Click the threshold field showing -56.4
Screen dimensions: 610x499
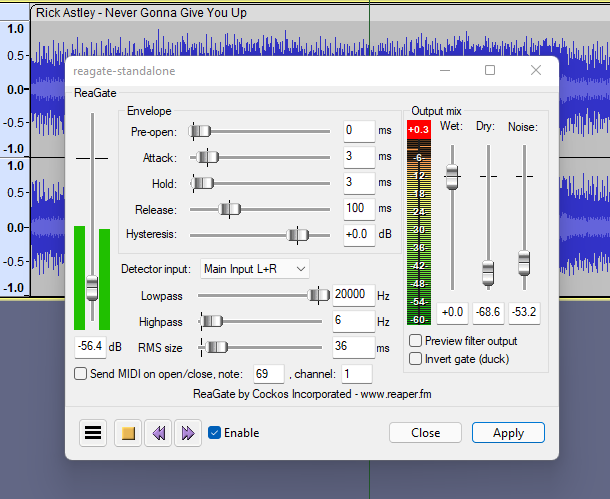pyautogui.click(x=90, y=347)
